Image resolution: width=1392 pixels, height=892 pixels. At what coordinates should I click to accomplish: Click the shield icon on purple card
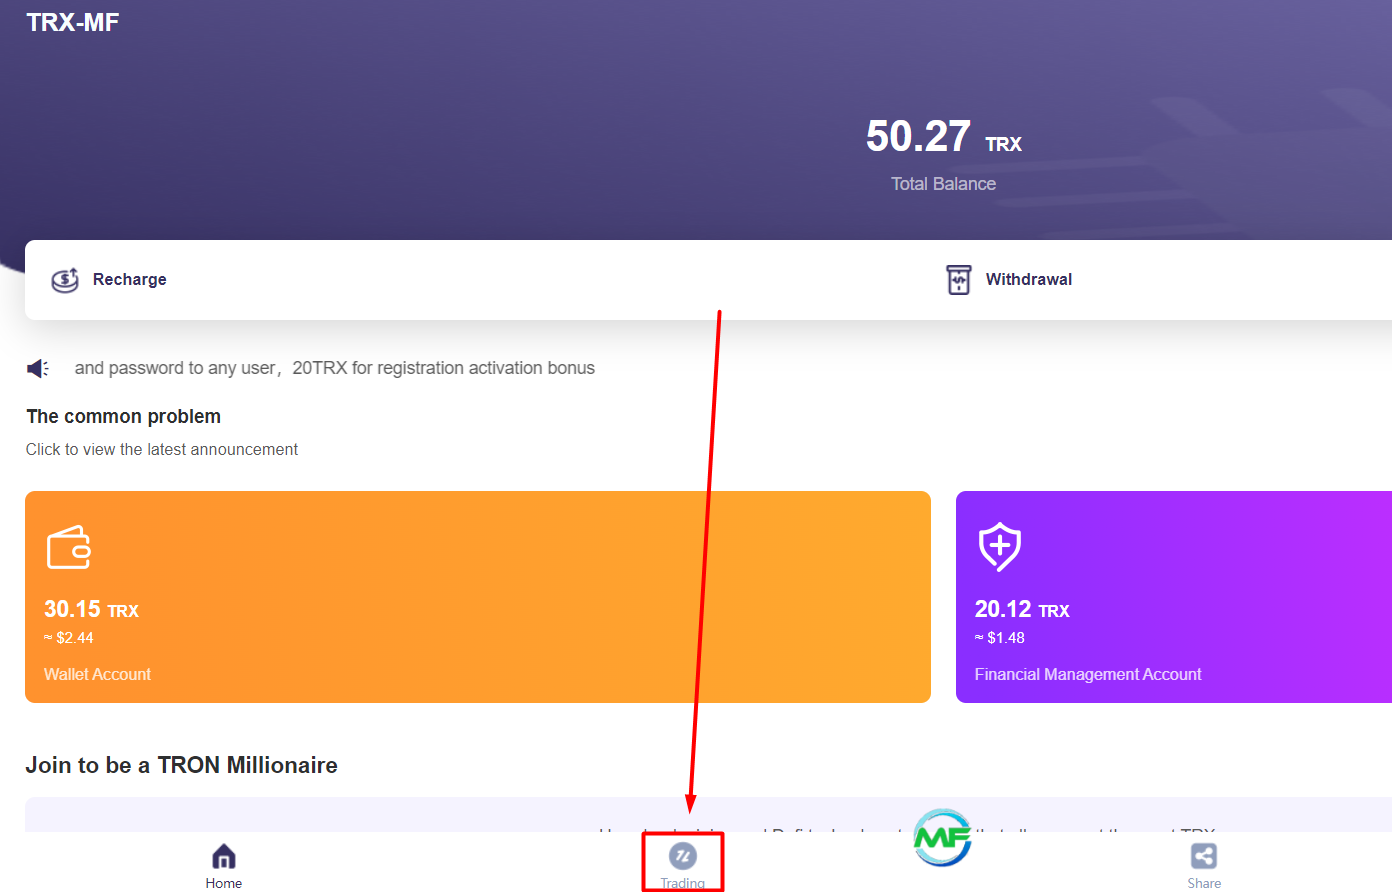tap(999, 547)
